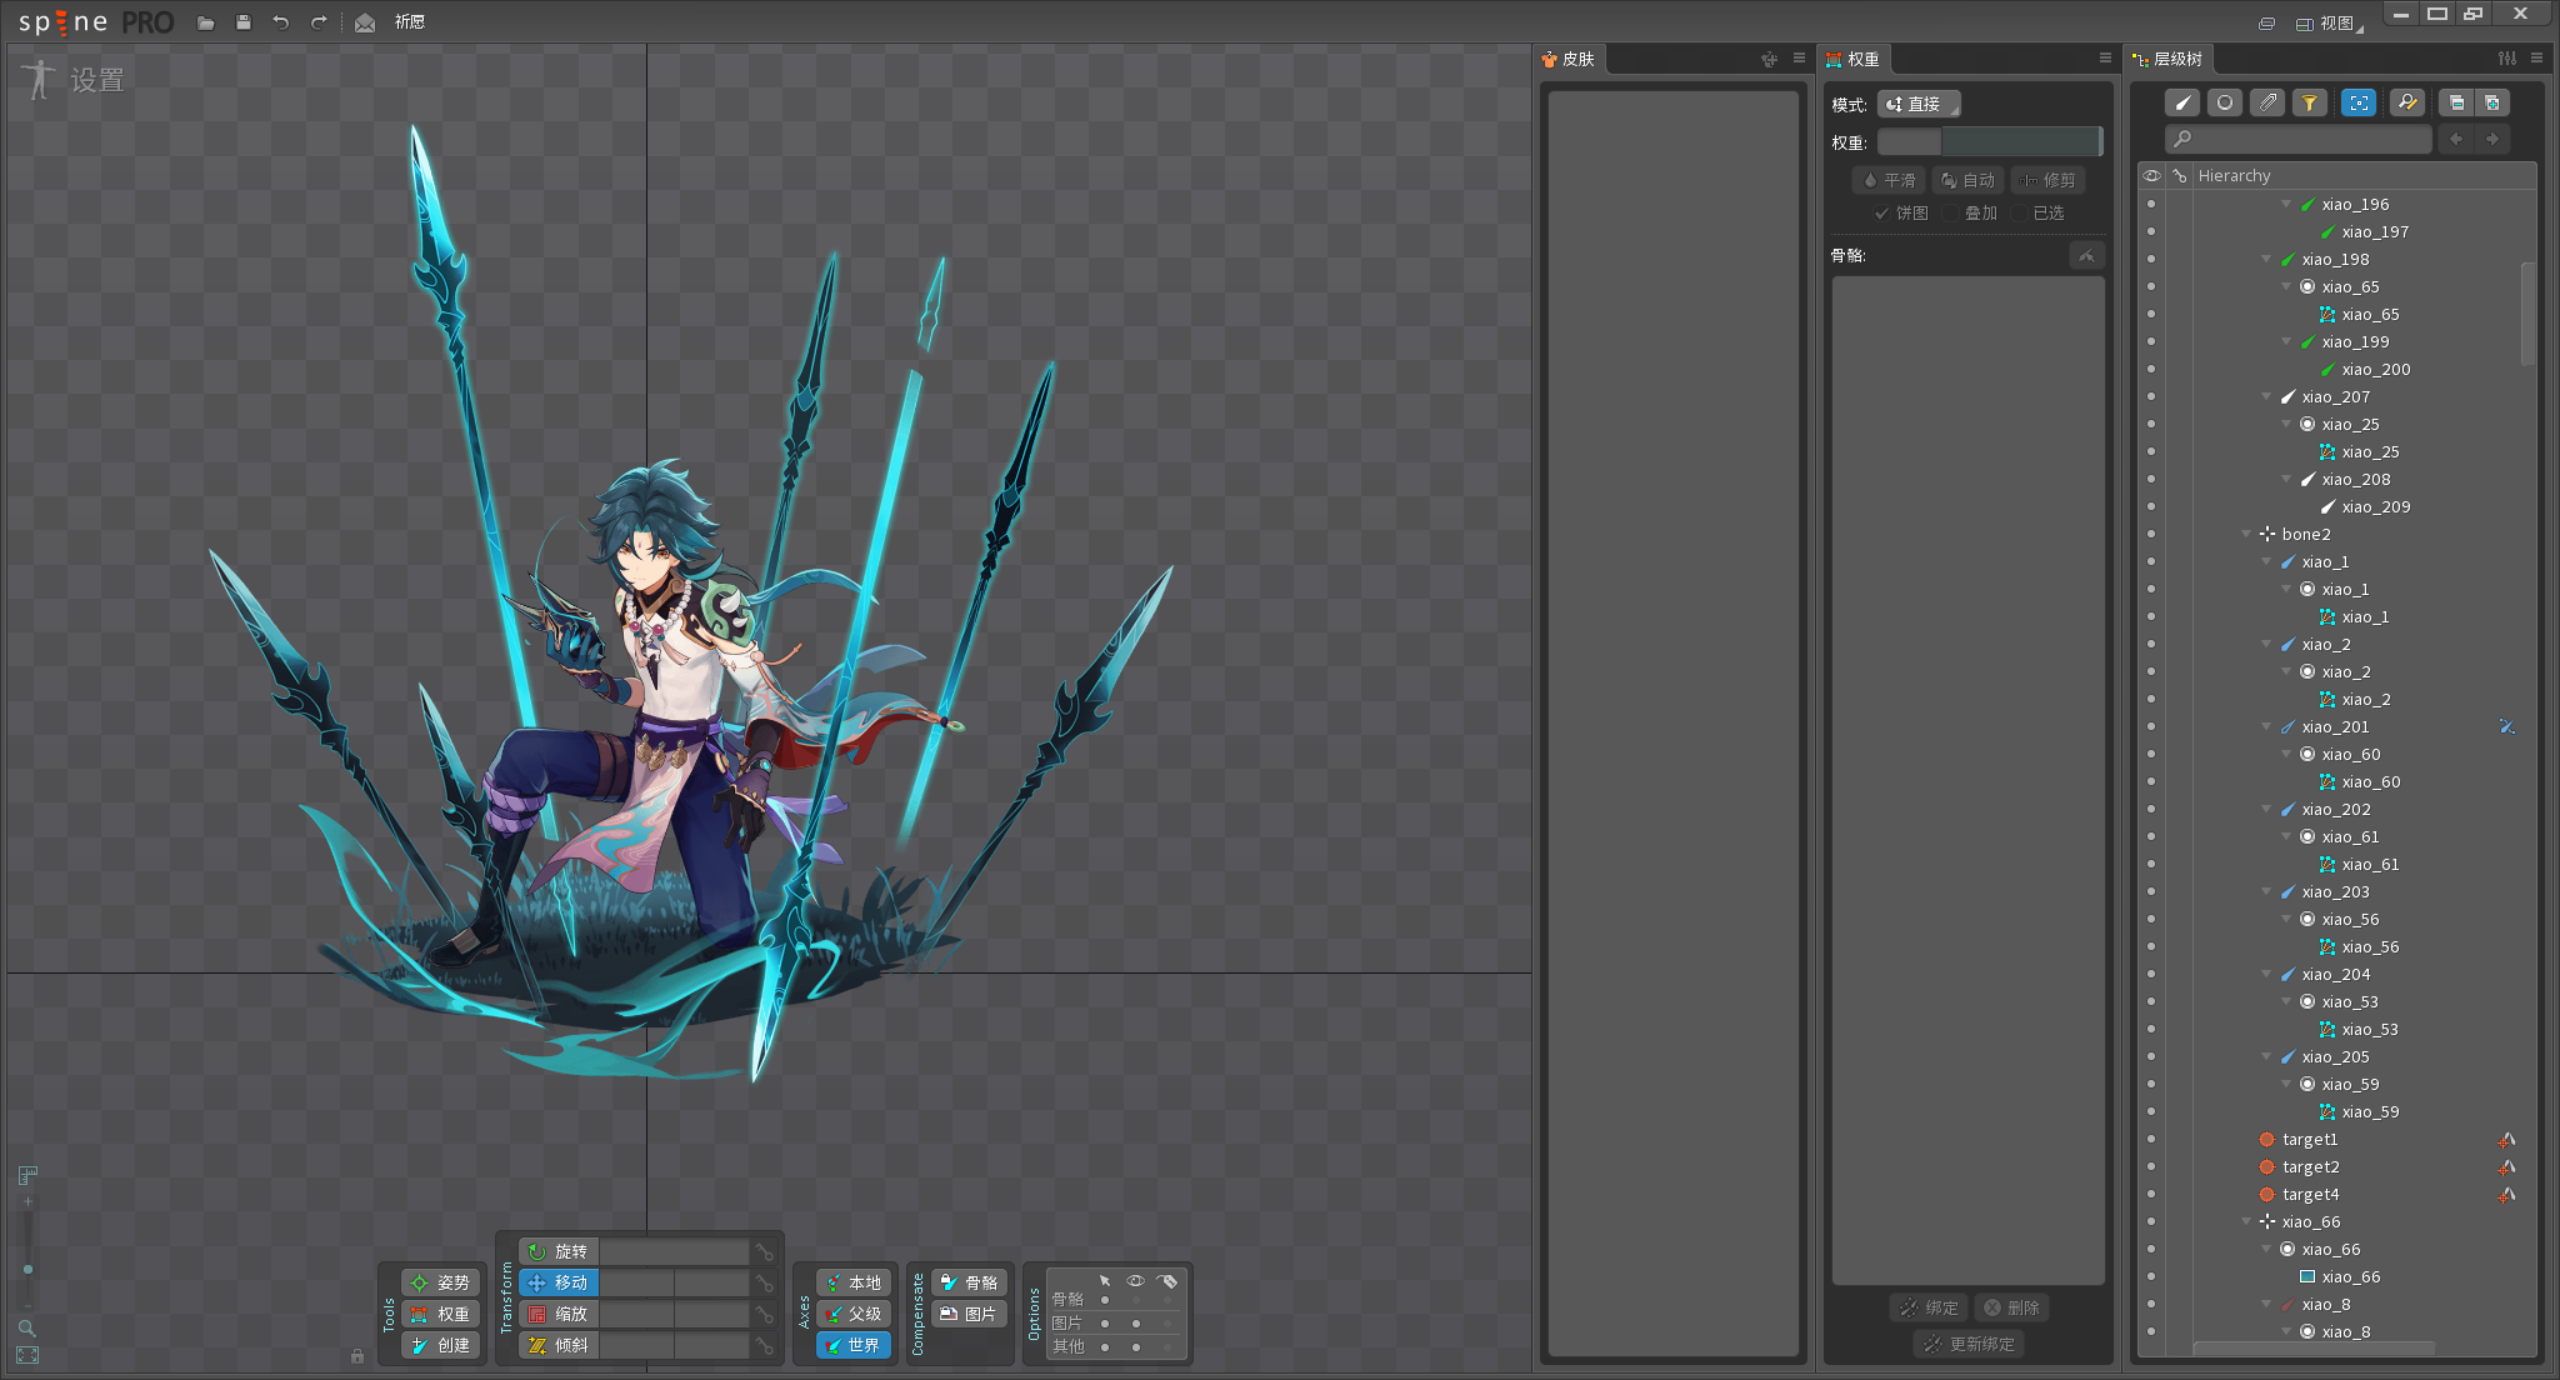Switch to the 层级树 tab
This screenshot has height=1380, width=2560.
pos(2168,59)
